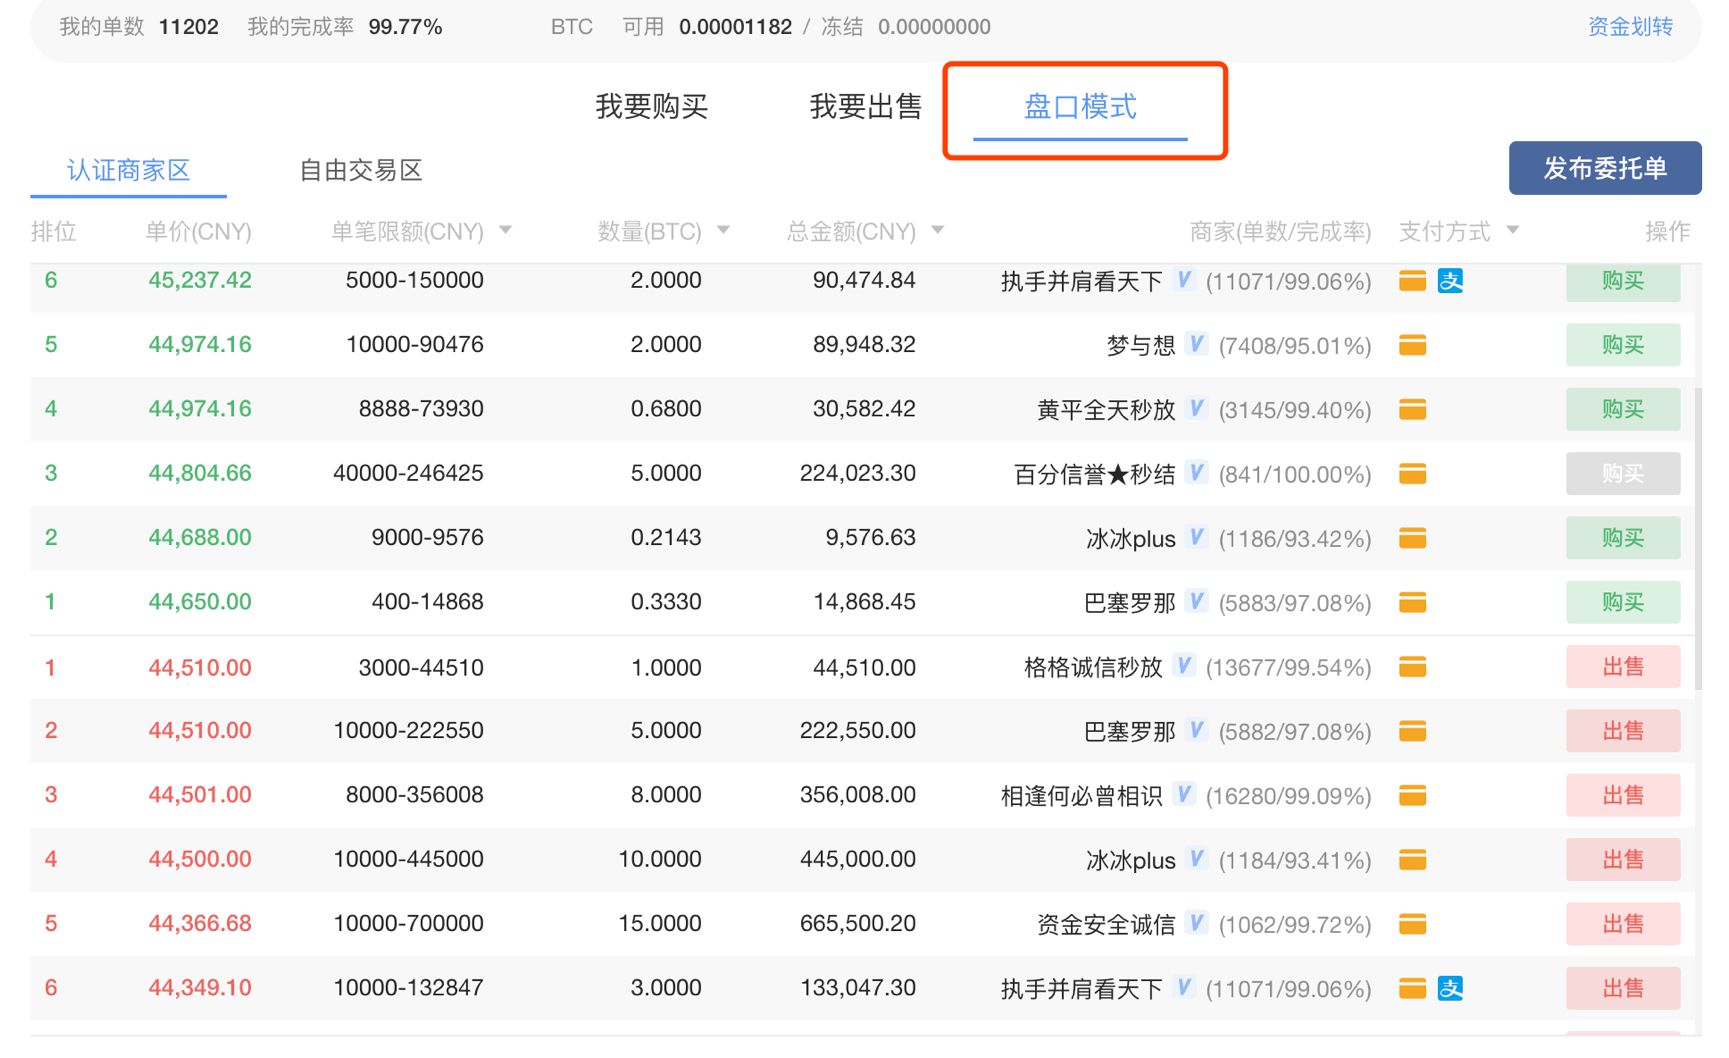1729x1058 pixels.
Task: Click merchant name 相逢何必曾相识
Action: 1081,795
